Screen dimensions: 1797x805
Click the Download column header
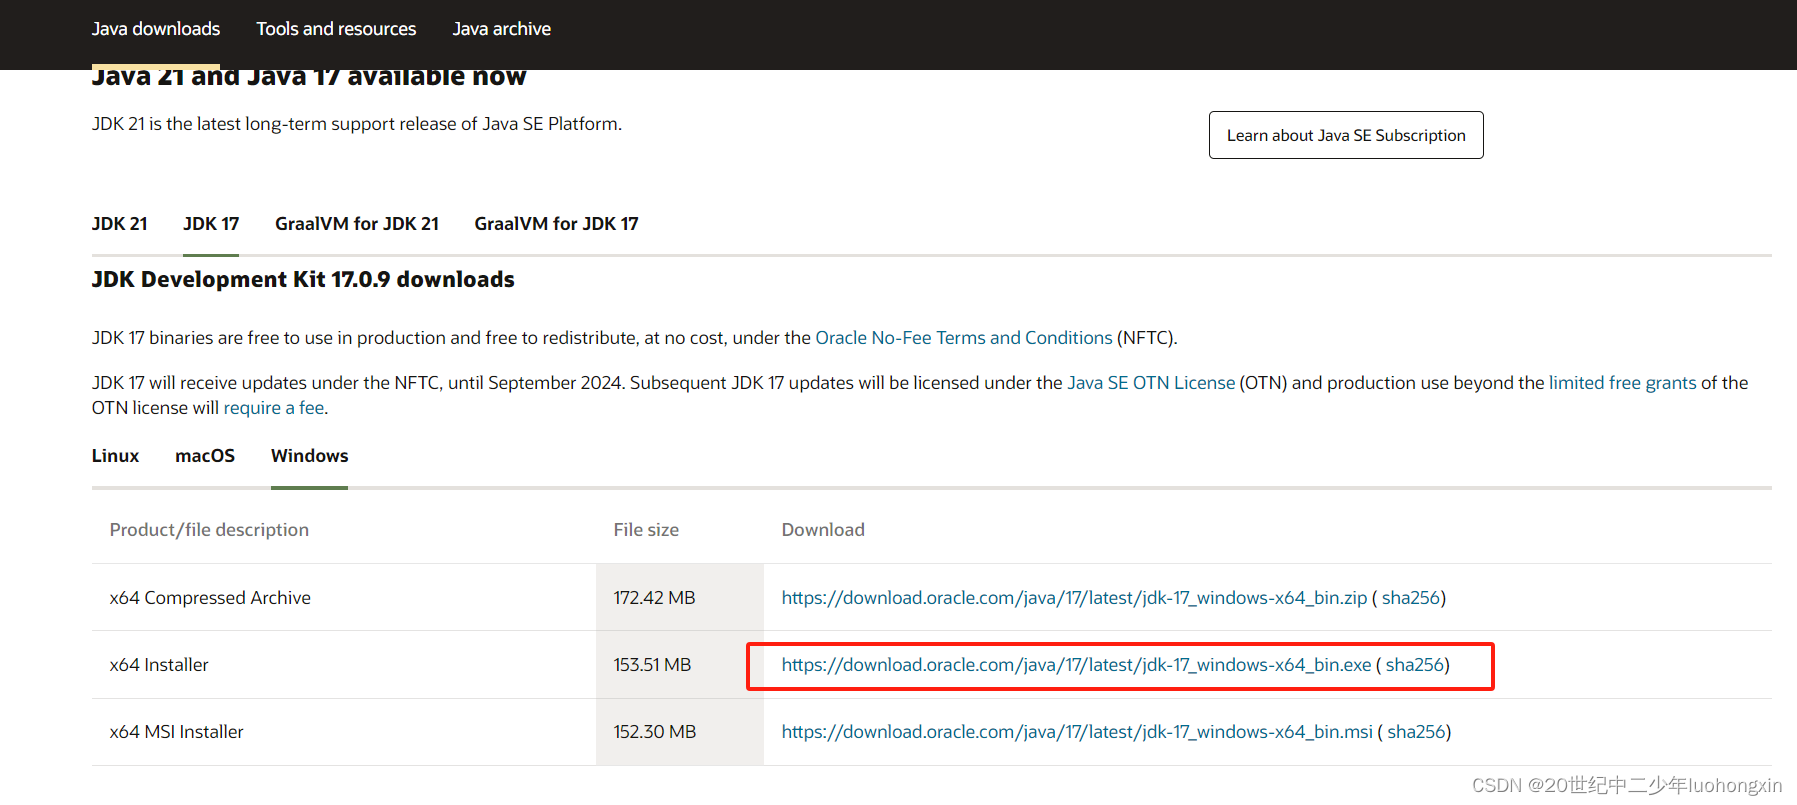pos(823,530)
